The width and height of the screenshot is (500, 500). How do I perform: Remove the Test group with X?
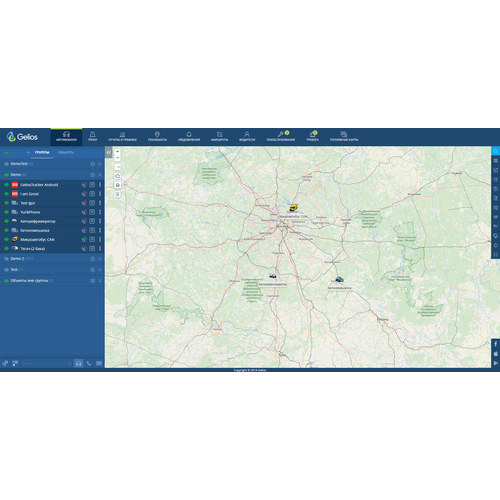pos(100,270)
